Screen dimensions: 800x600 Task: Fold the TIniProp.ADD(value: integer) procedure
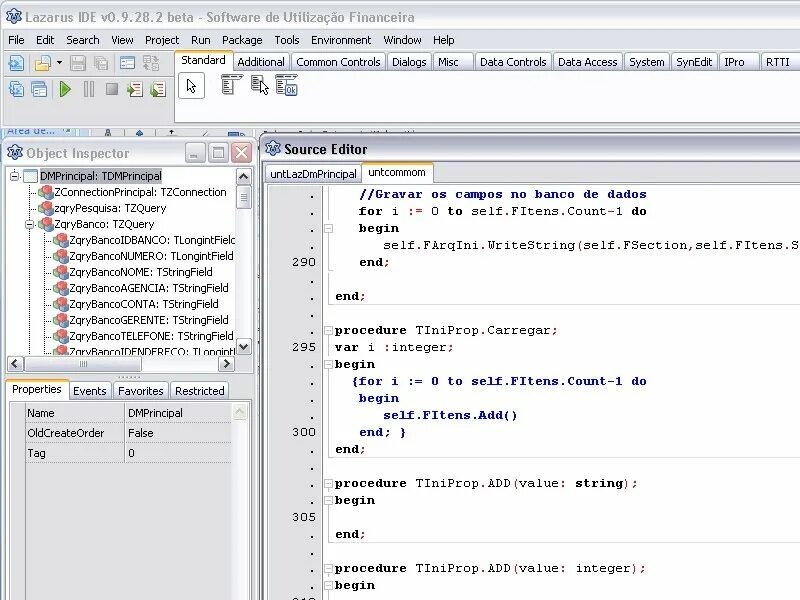click(x=329, y=568)
